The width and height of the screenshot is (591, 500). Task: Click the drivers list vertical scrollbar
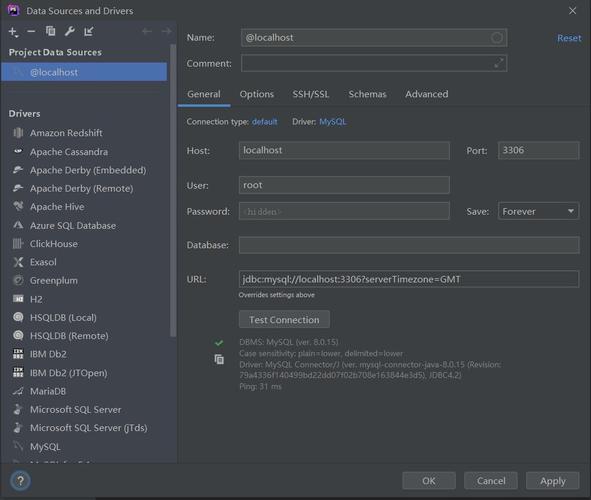pyautogui.click(x=173, y=190)
